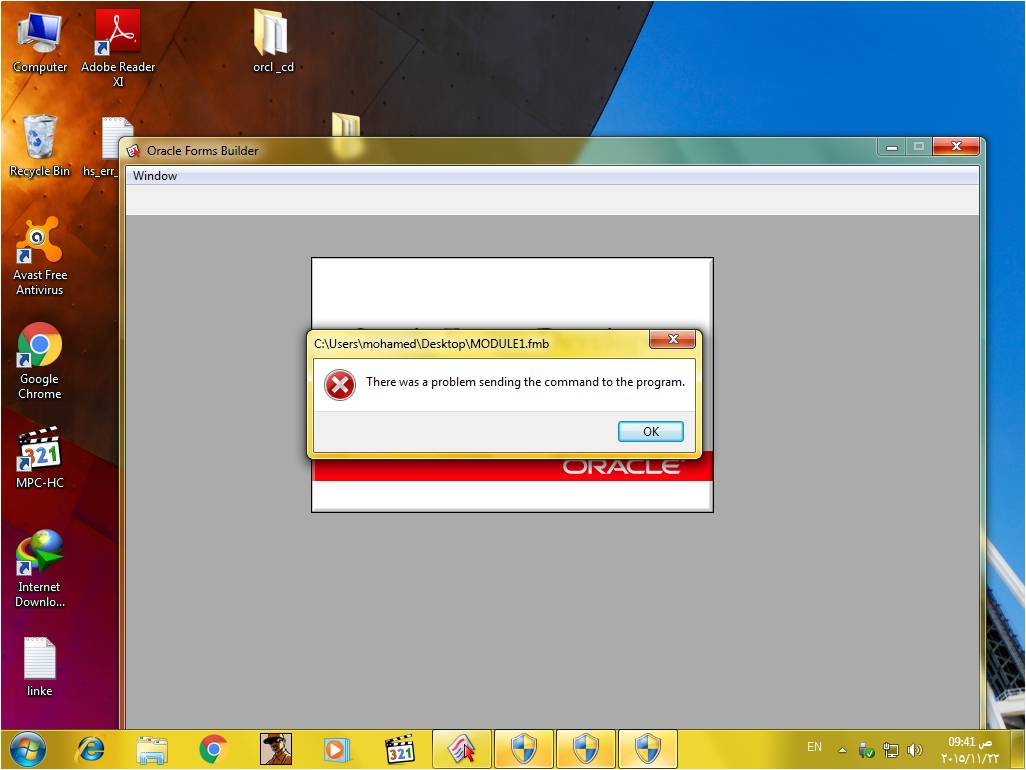Launch Internet Explorer from the taskbar

pyautogui.click(x=90, y=748)
